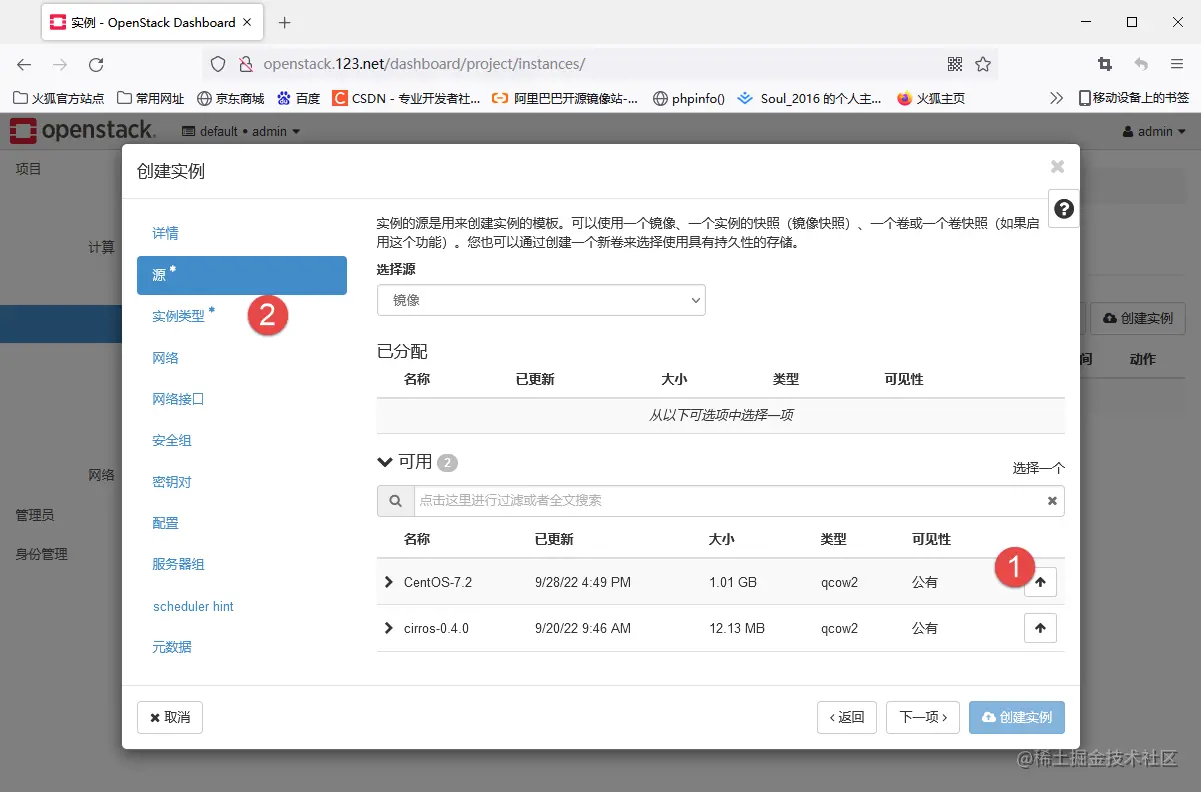Click the shield protection icon in address bar
This screenshot has width=1201, height=792.
[x=216, y=63]
